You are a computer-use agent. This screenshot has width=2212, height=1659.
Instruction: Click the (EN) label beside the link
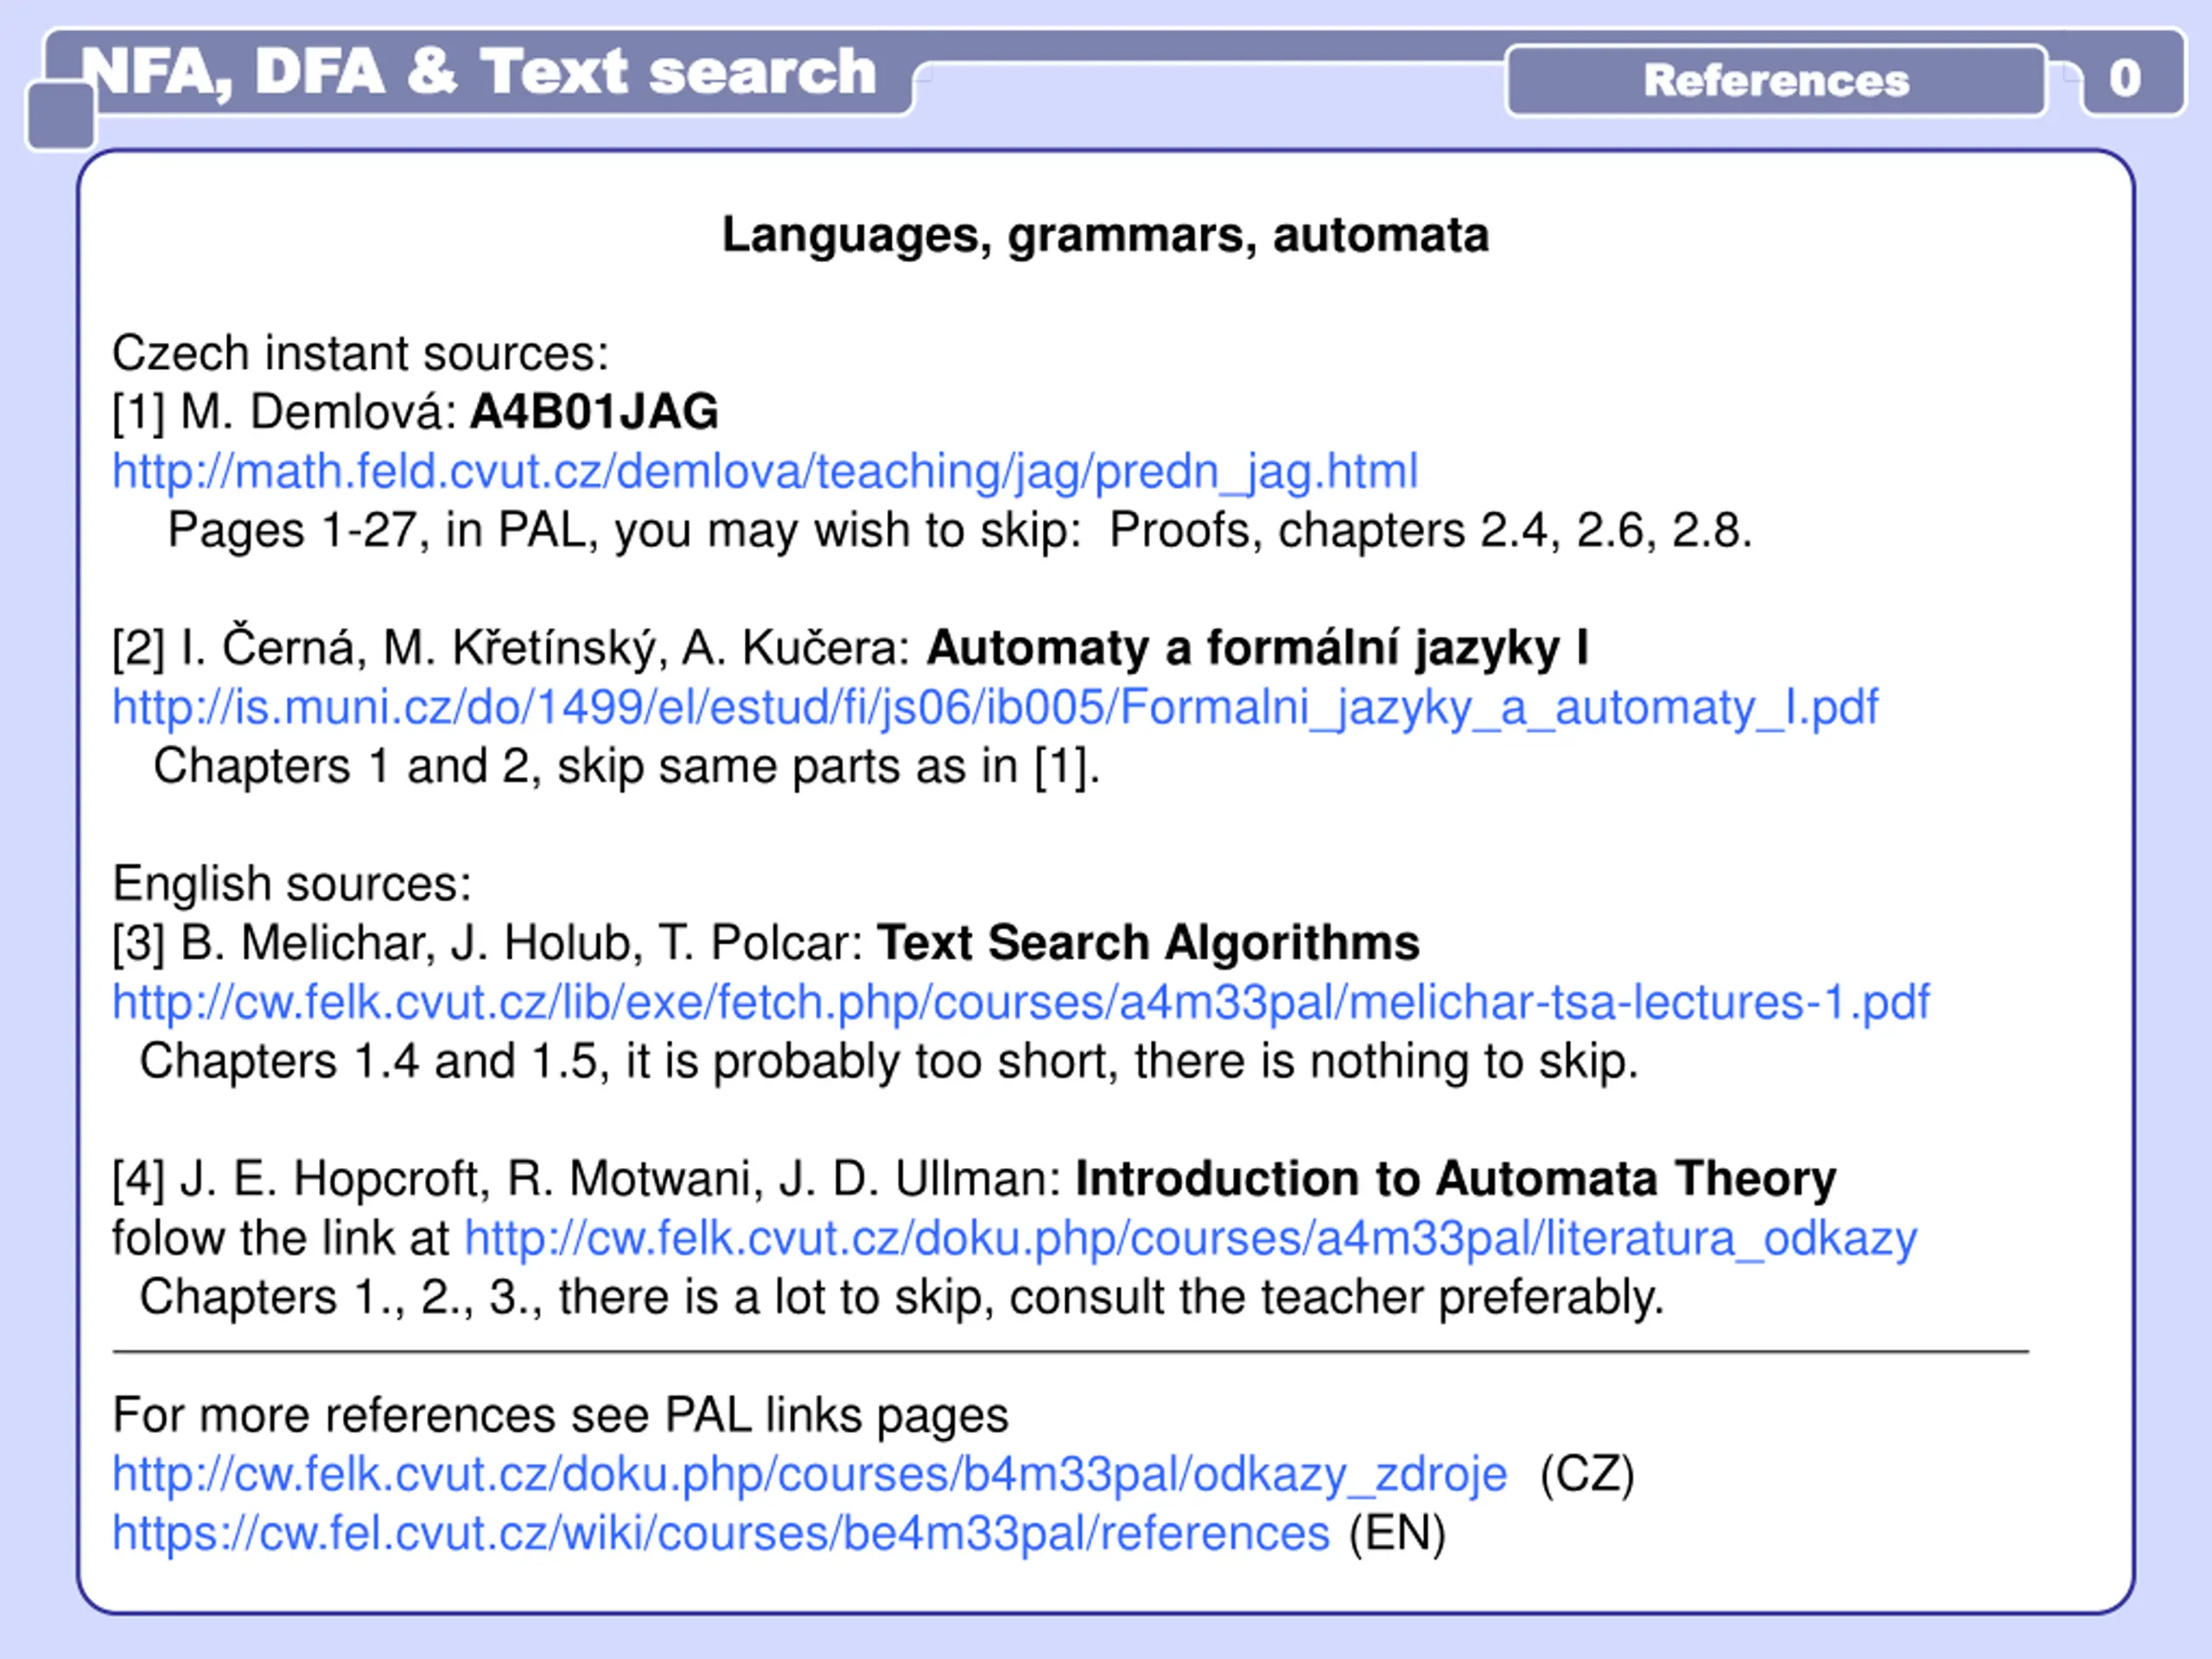pyautogui.click(x=1397, y=1533)
